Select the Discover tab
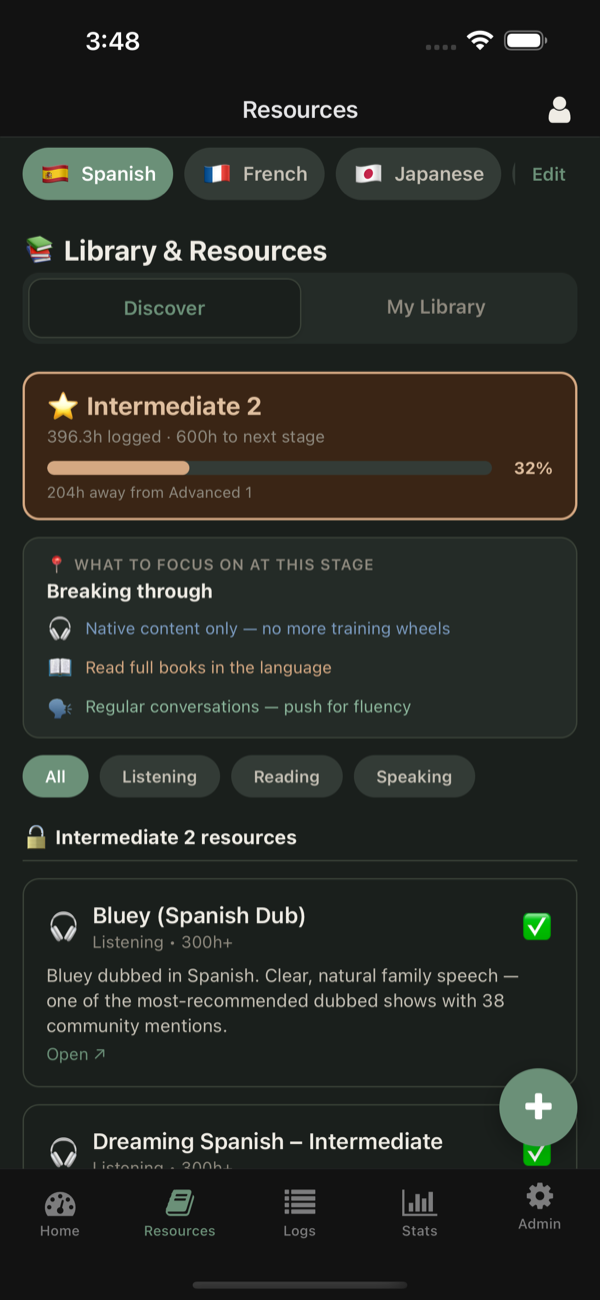 pyautogui.click(x=164, y=308)
